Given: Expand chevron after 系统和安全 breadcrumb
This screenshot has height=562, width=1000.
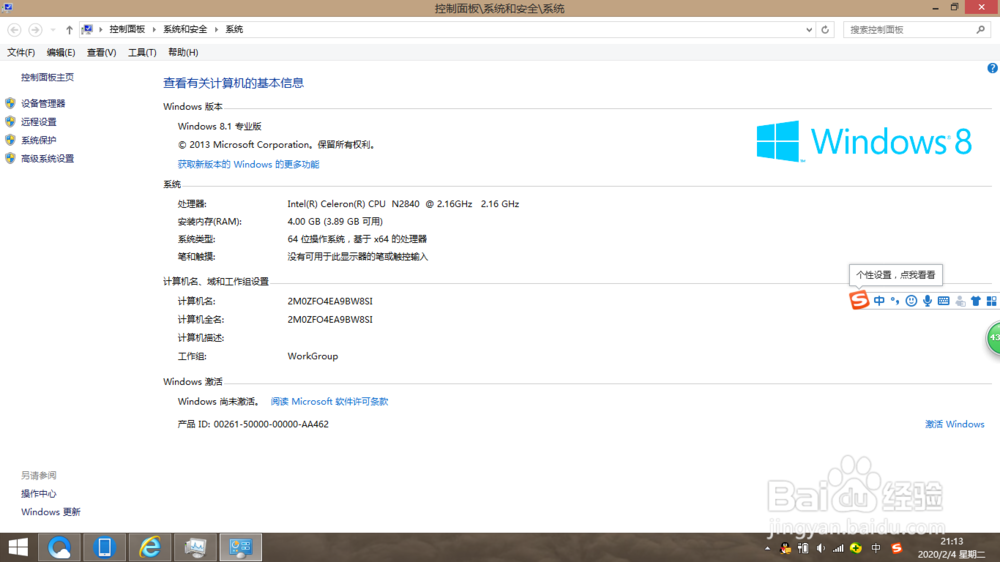Looking at the screenshot, I should pos(216,29).
